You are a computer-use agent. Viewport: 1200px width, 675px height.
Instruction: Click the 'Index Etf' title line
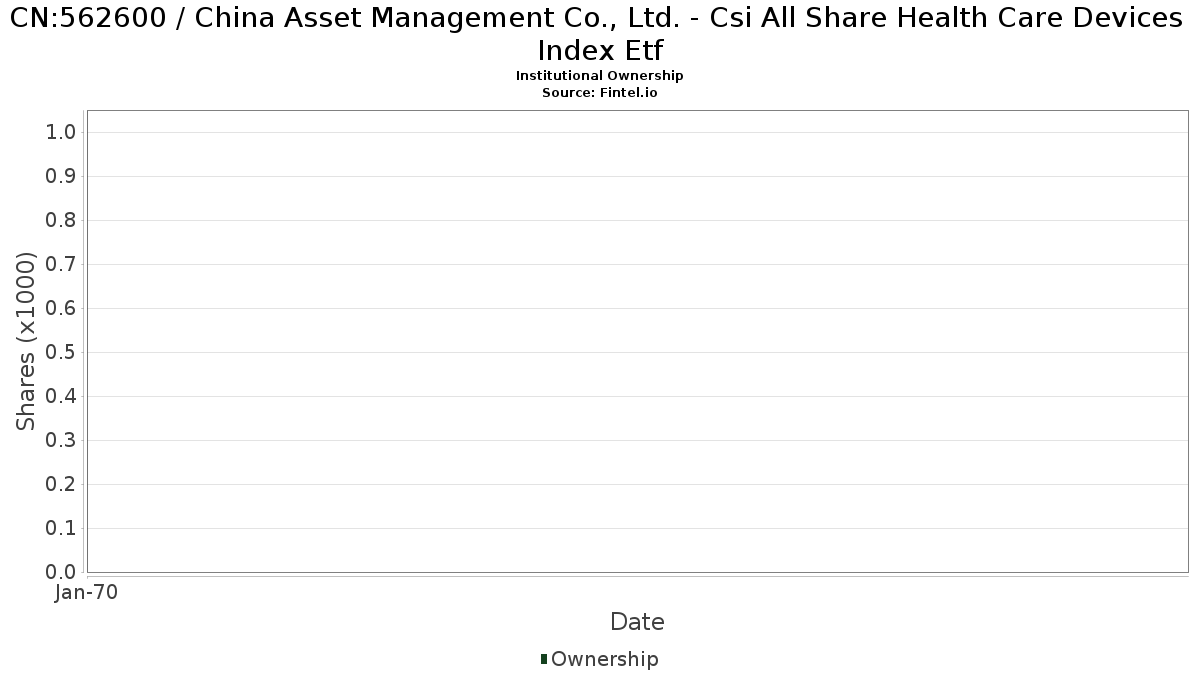tap(600, 50)
